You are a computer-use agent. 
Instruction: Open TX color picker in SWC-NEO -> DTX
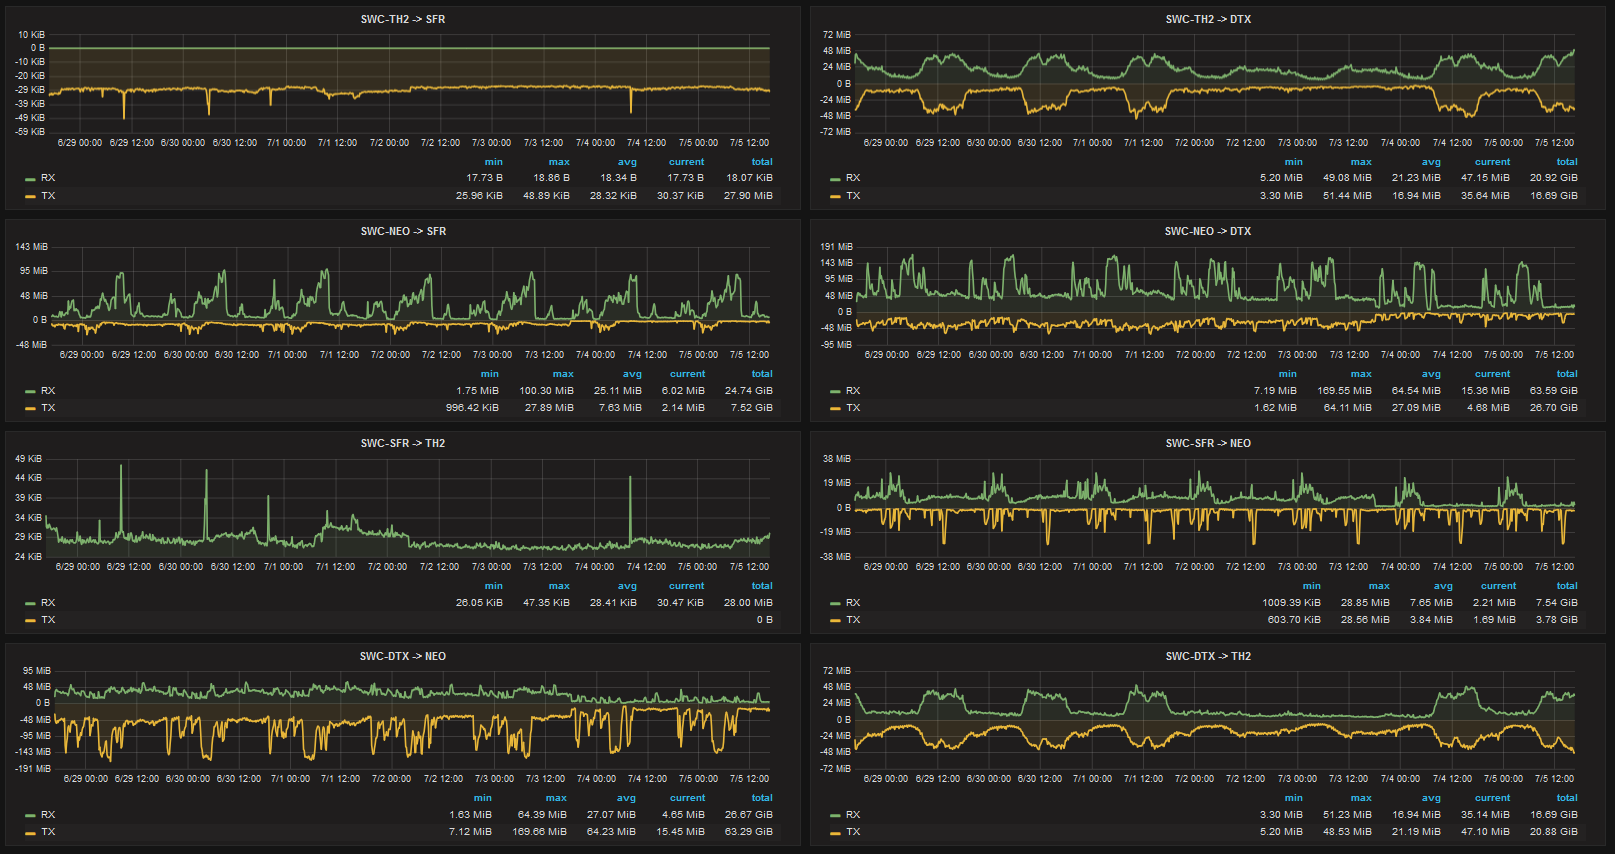[835, 409]
